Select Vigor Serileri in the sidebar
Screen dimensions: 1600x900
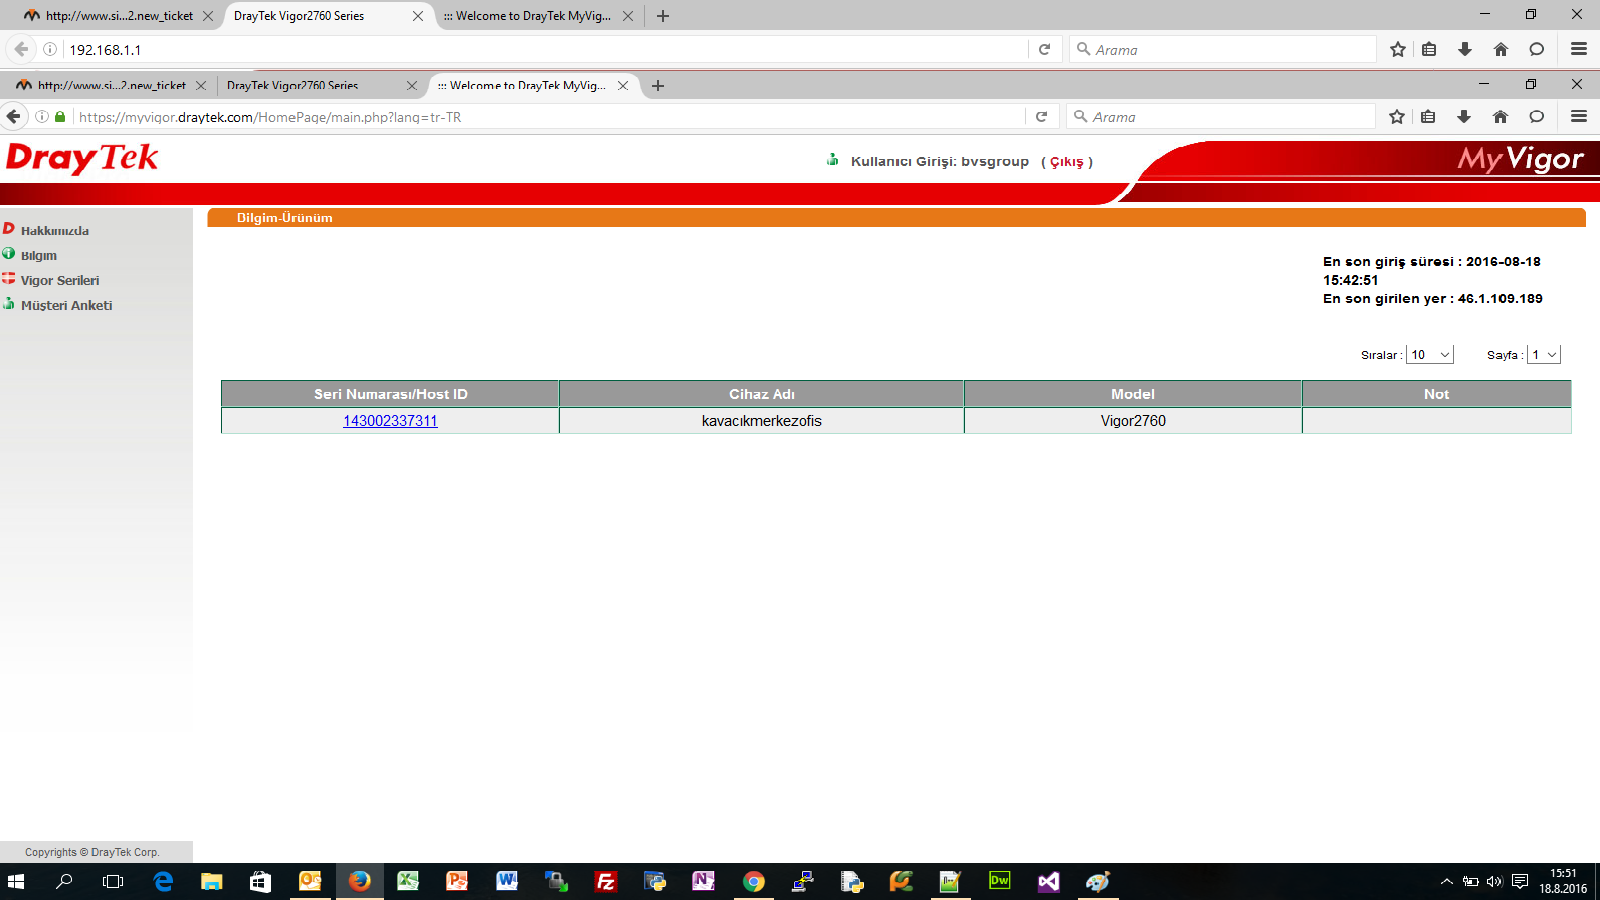(59, 281)
